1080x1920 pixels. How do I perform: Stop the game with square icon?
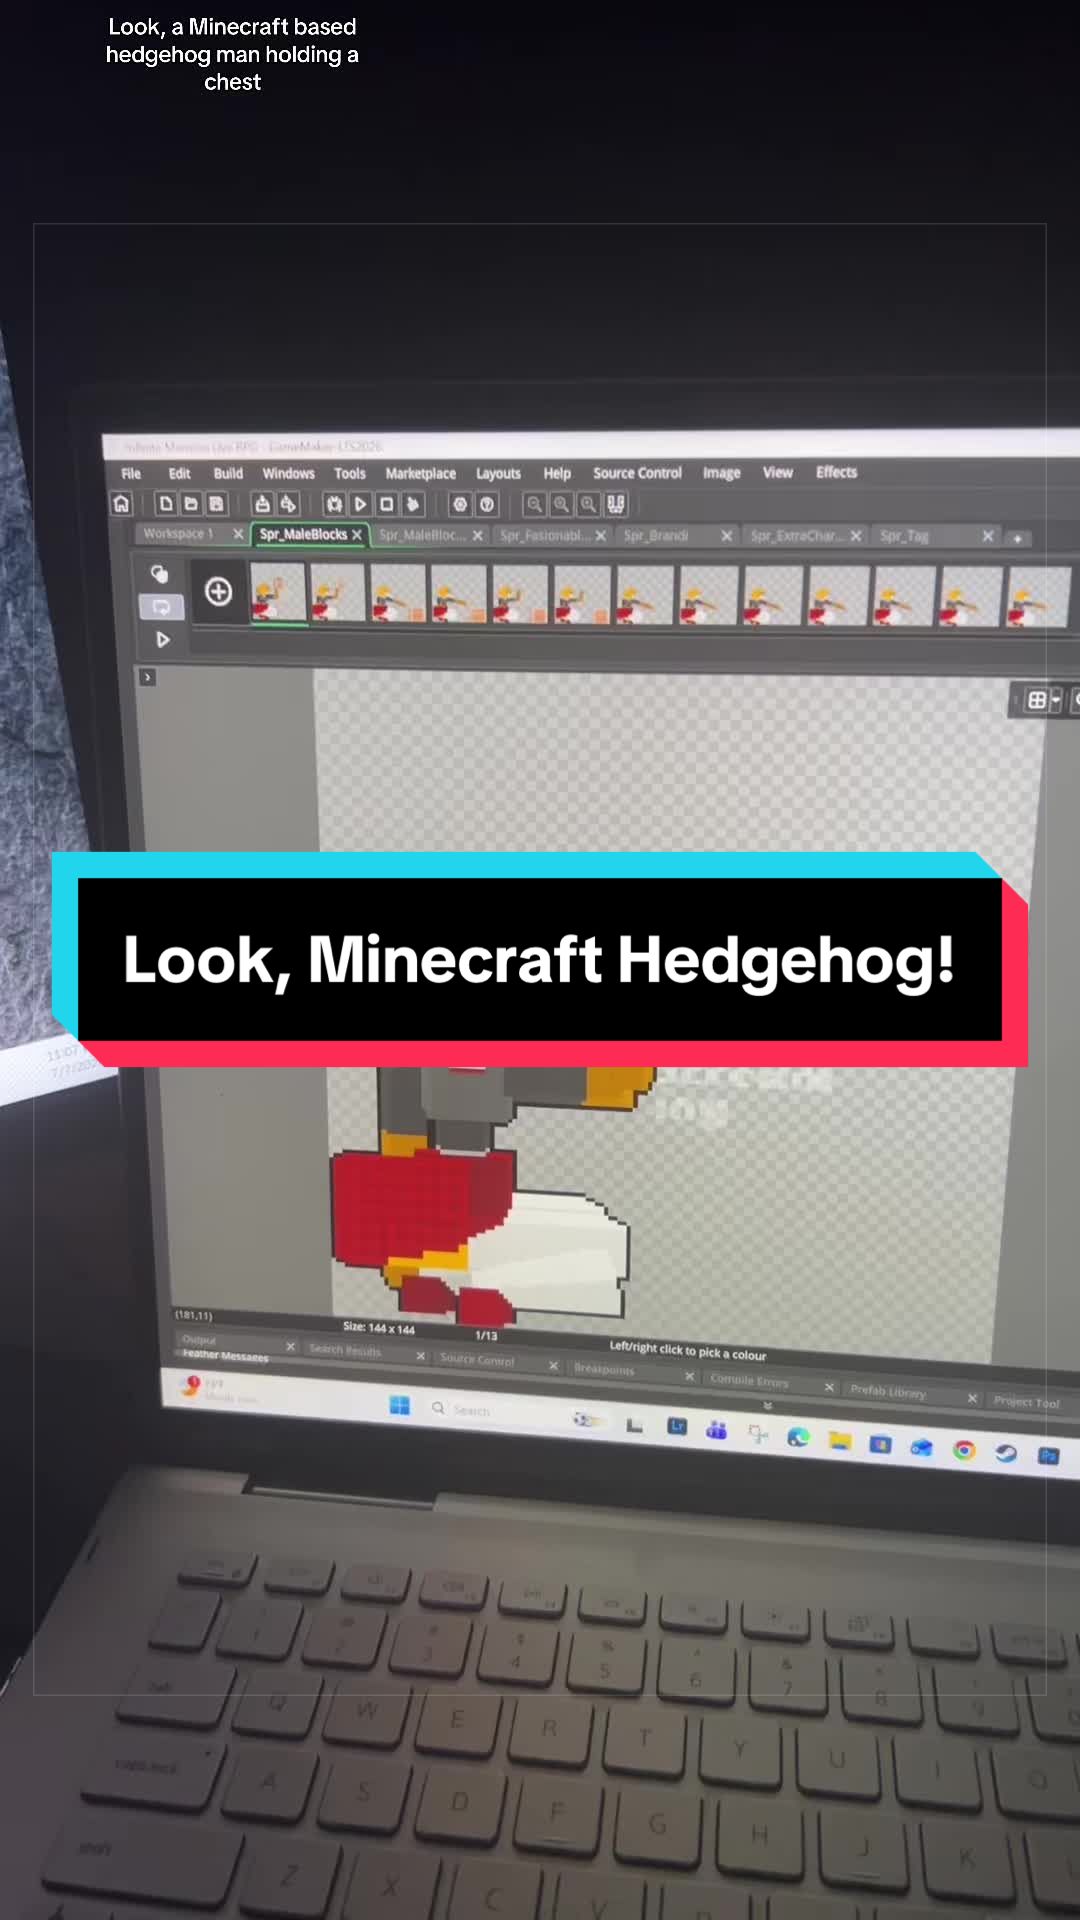(386, 504)
